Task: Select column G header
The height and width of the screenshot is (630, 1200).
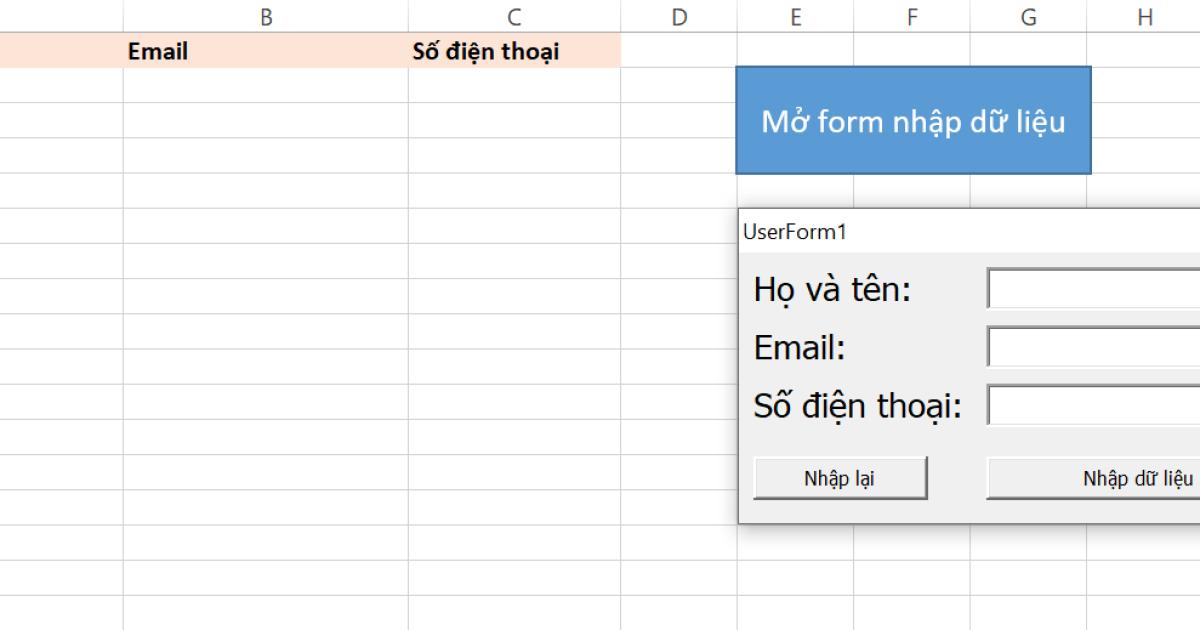Action: pyautogui.click(x=1027, y=16)
